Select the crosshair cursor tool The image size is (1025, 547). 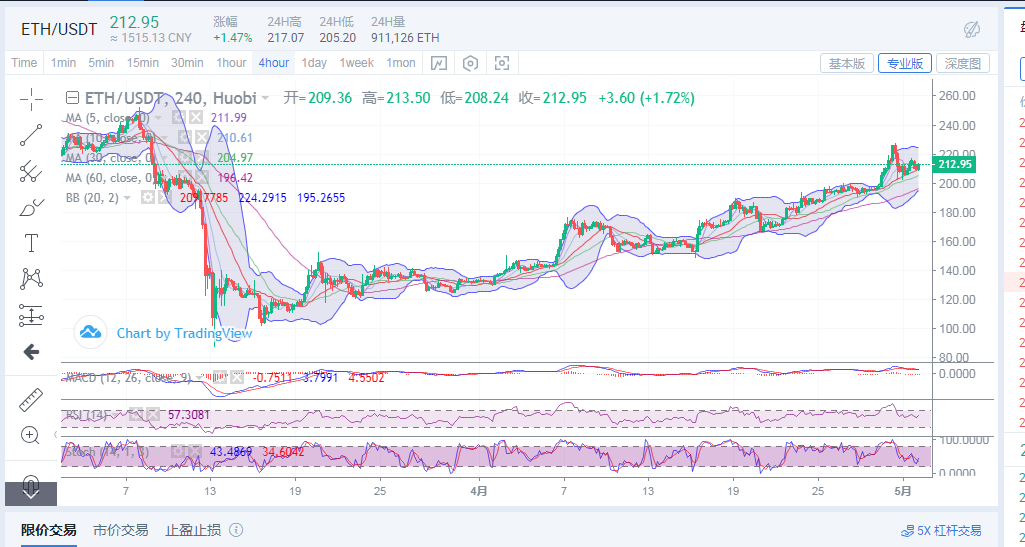click(x=31, y=98)
